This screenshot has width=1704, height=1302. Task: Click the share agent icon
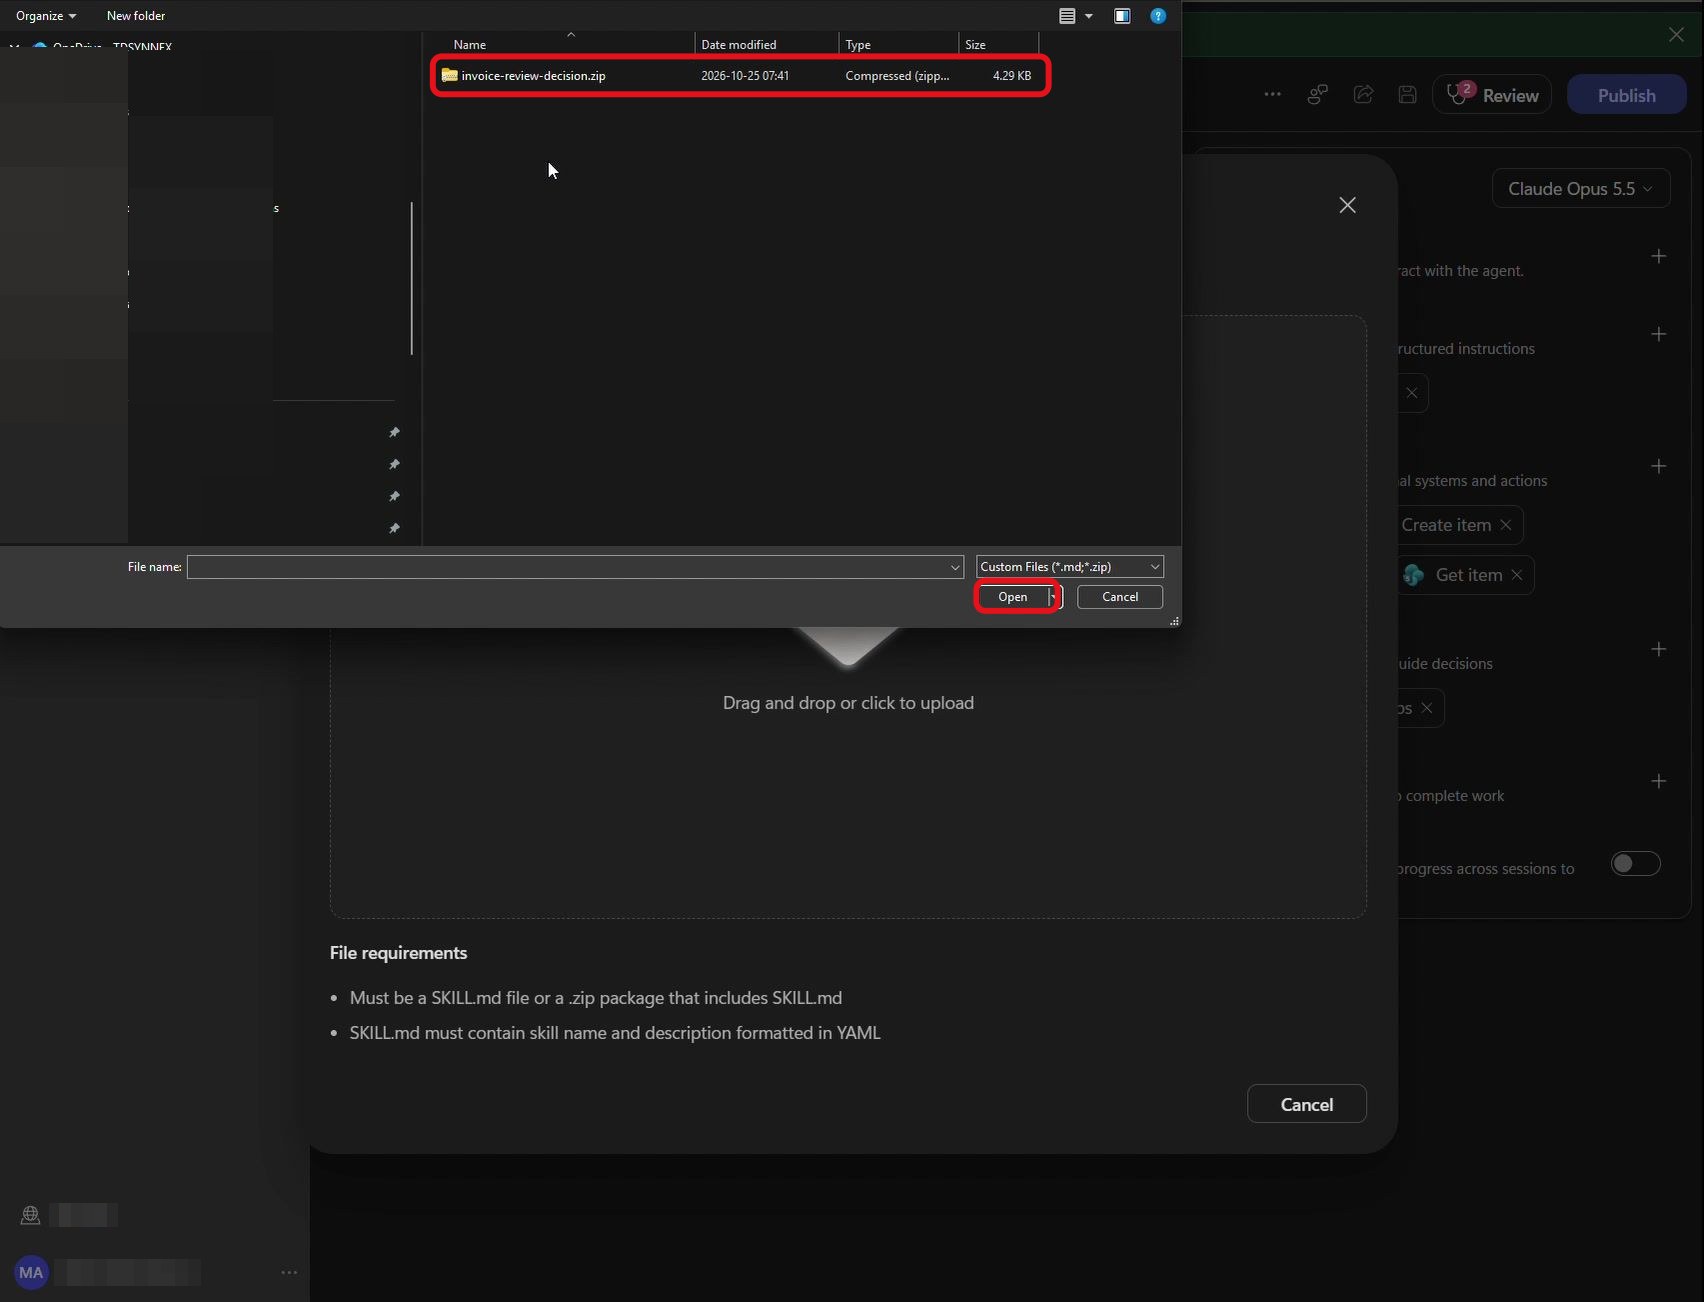[x=1363, y=95]
